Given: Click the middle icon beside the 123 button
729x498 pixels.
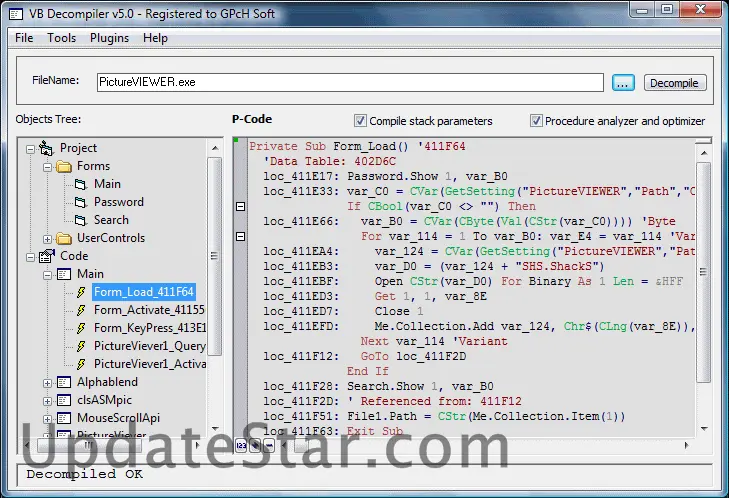Looking at the screenshot, I should (x=255, y=446).
